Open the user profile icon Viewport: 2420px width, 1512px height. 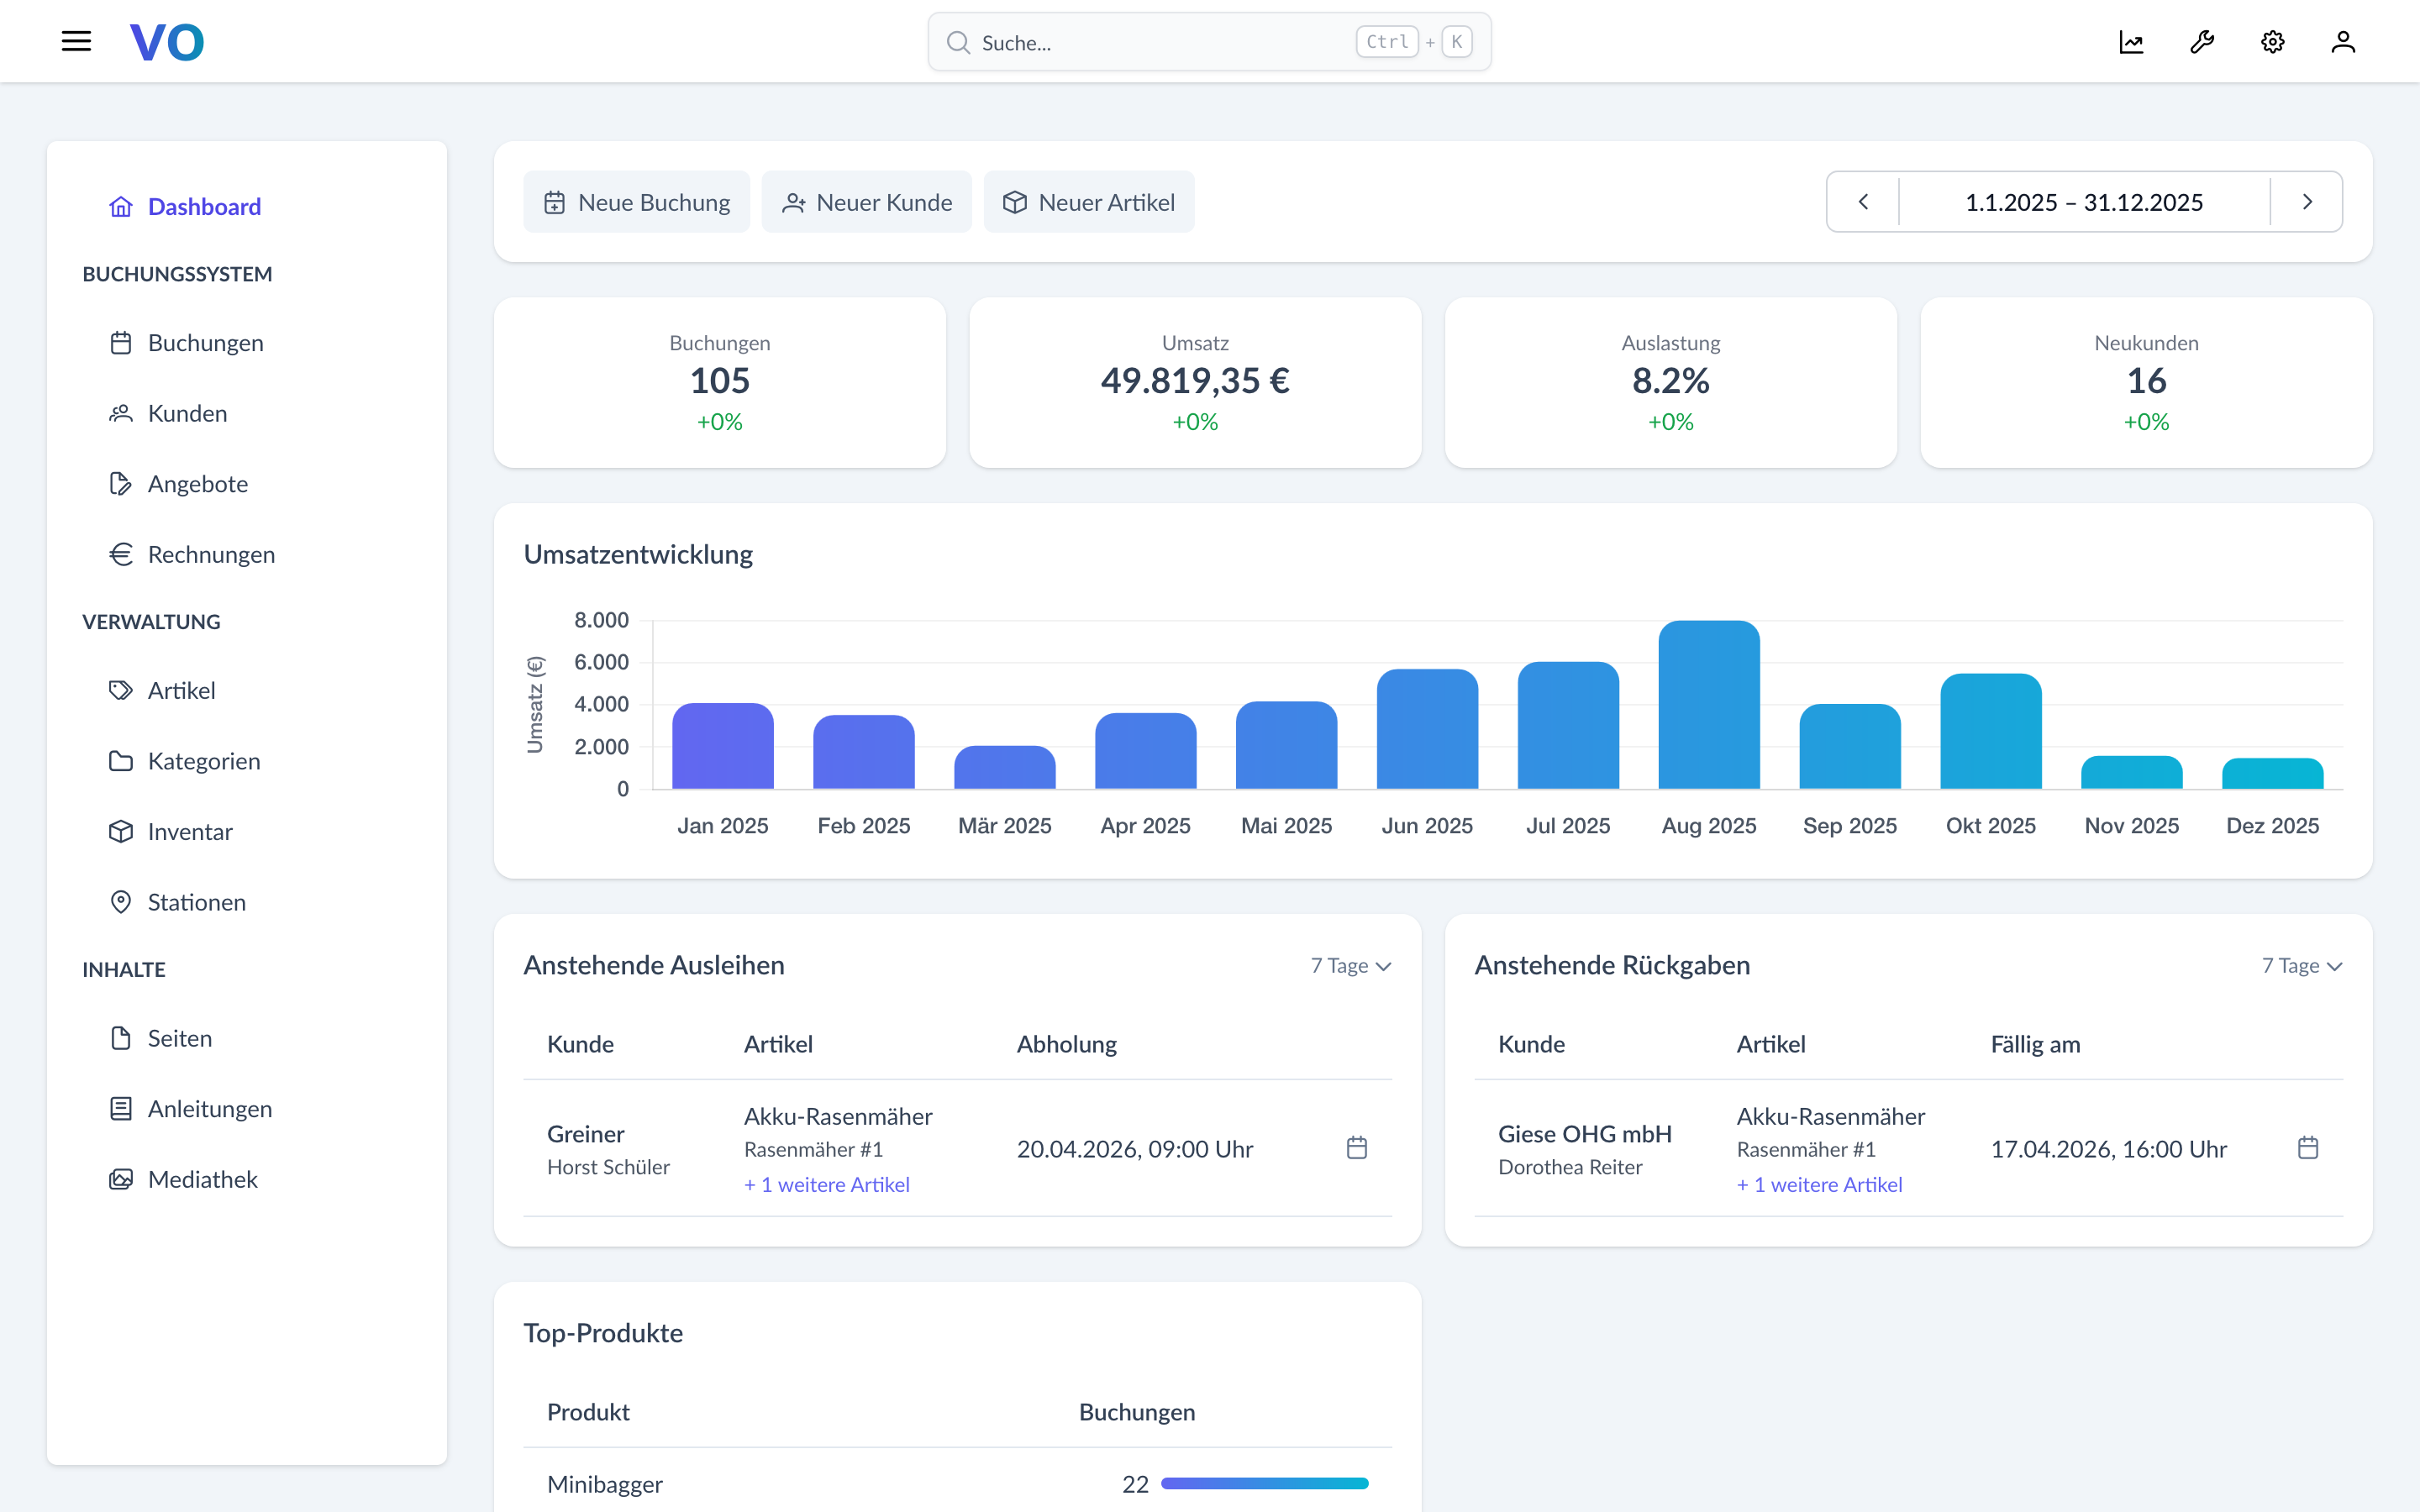coord(2344,41)
